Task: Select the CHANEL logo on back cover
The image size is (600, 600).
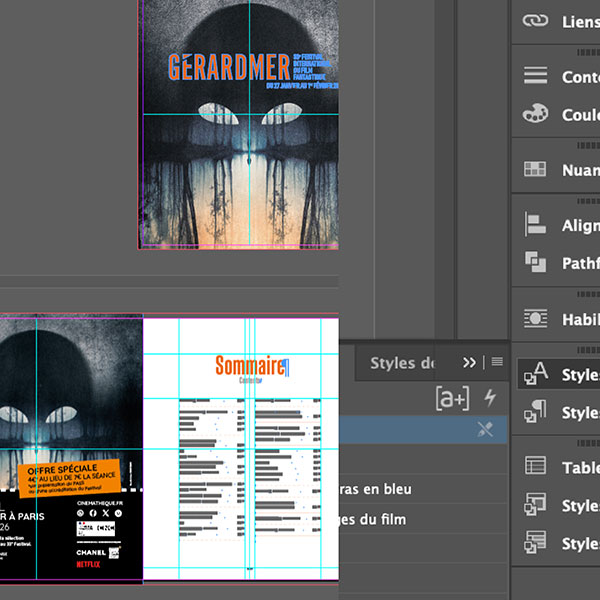Action: point(91,553)
